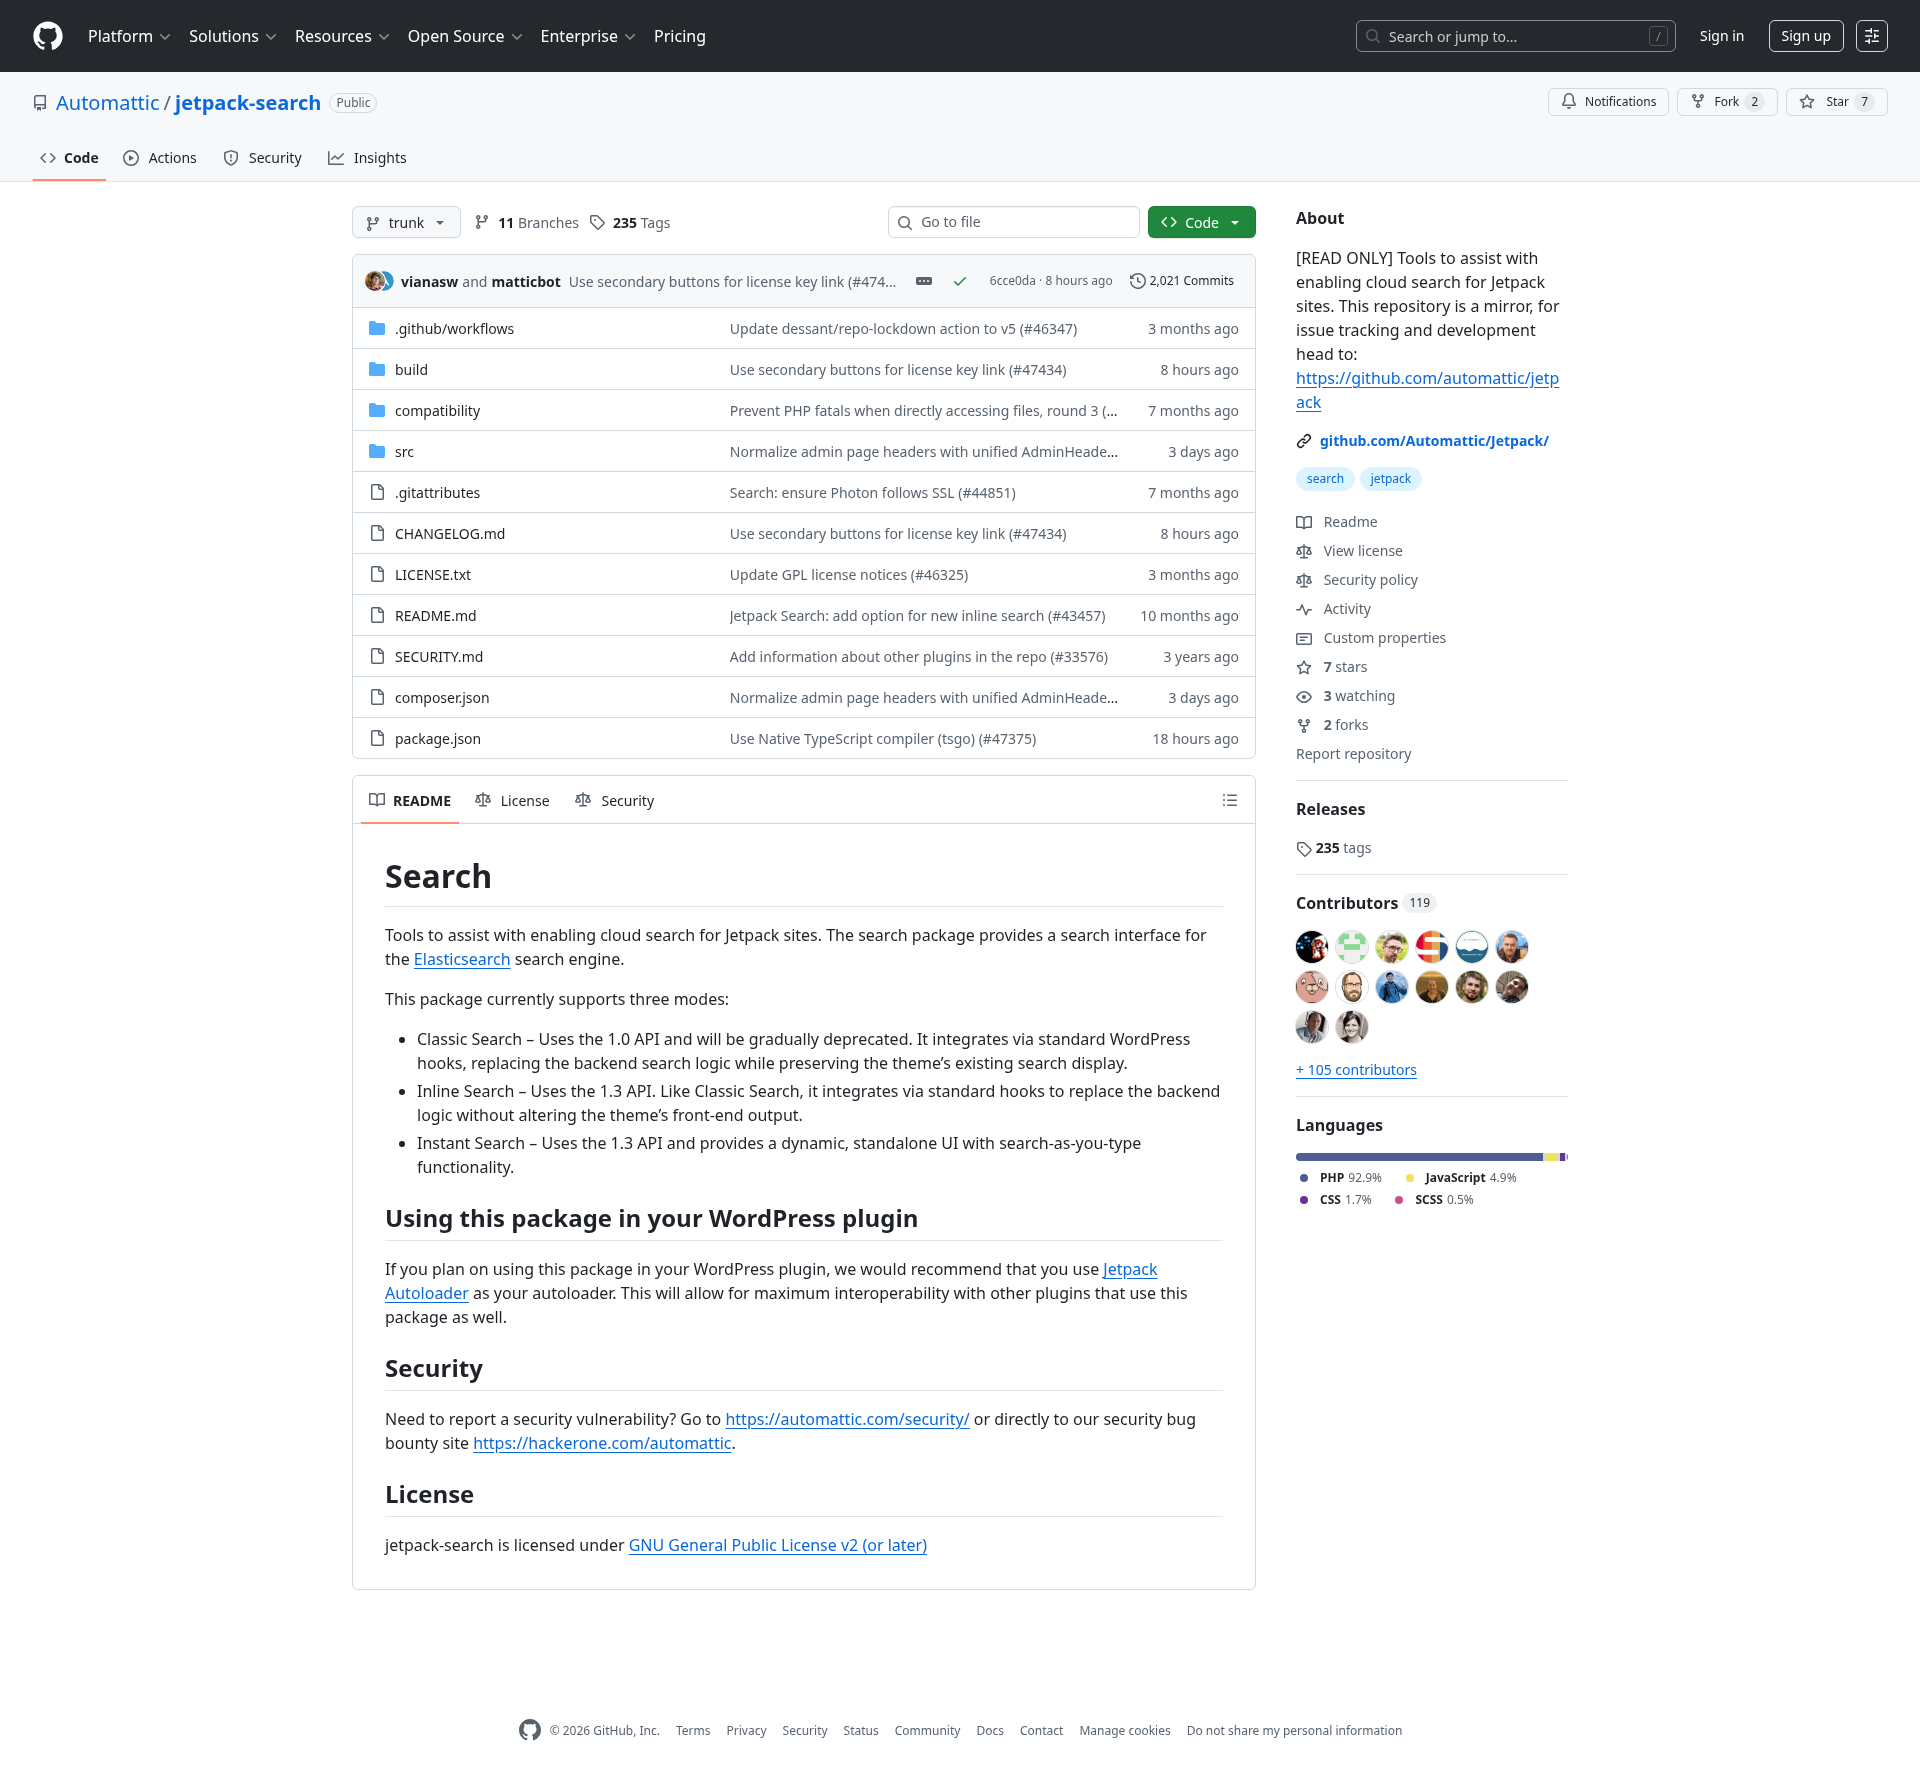The width and height of the screenshot is (1920, 1783).
Task: Open the trunk branch selector
Action: [406, 222]
